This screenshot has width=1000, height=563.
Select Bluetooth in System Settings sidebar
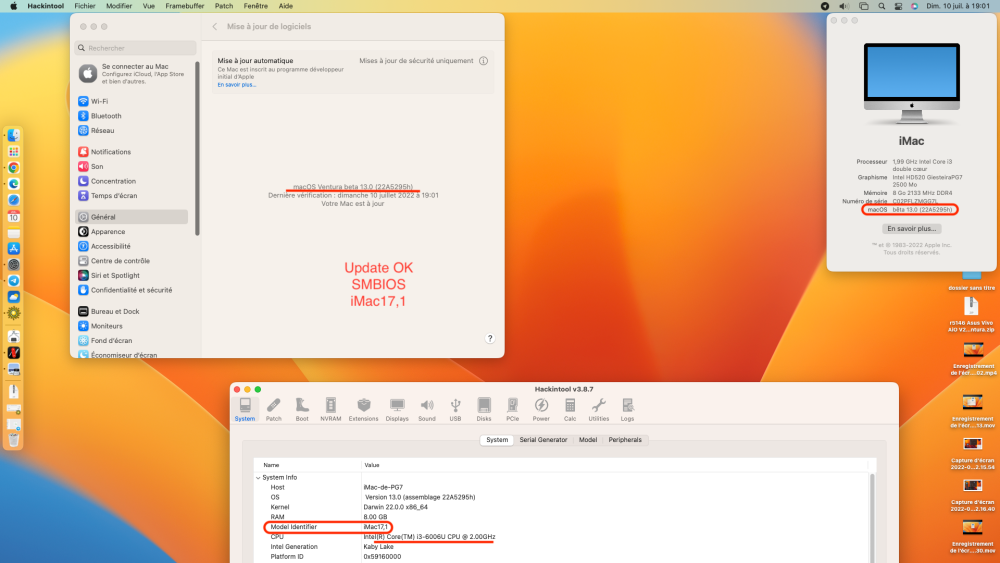[131, 116]
